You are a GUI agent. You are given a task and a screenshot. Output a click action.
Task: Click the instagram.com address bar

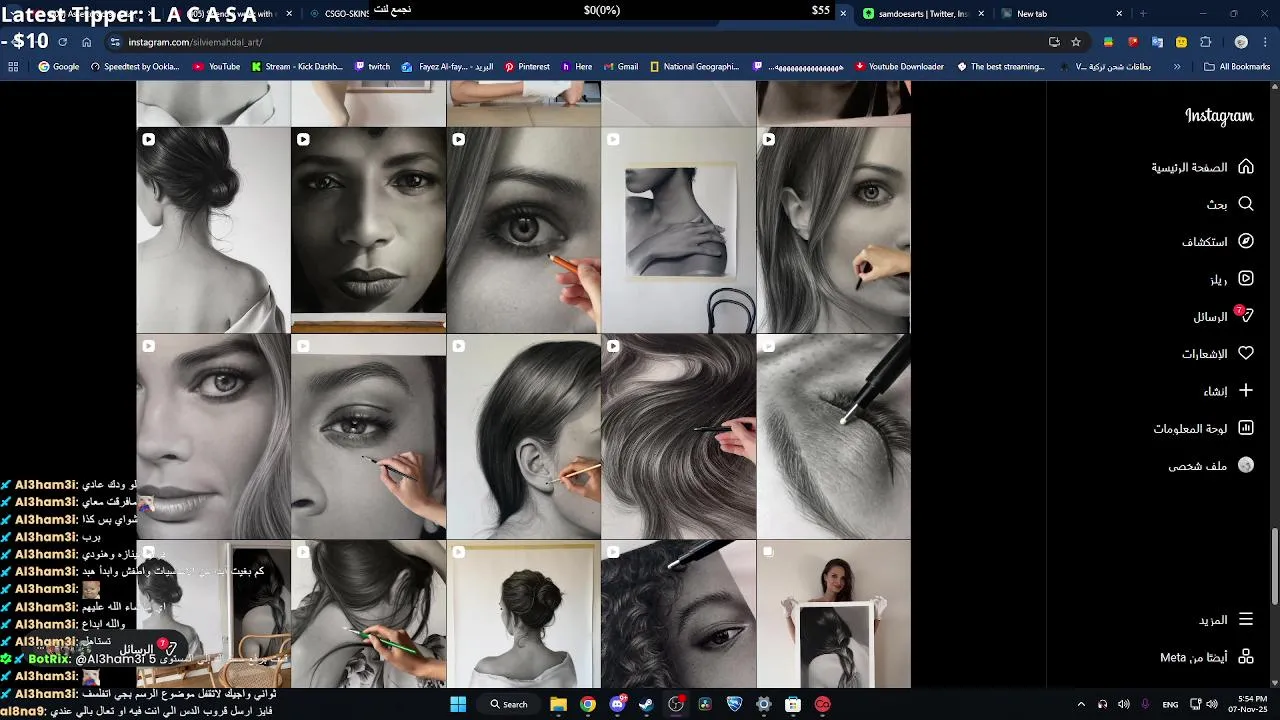(580, 42)
